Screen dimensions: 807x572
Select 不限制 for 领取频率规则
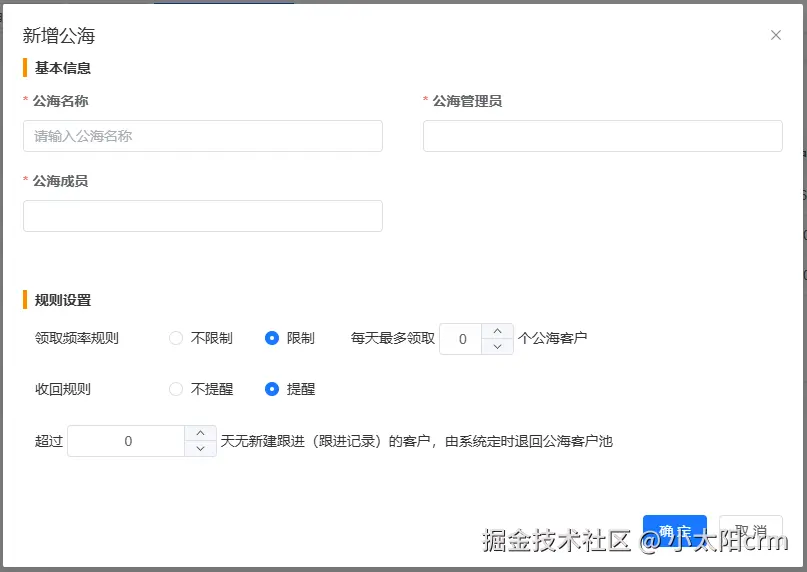pos(176,338)
